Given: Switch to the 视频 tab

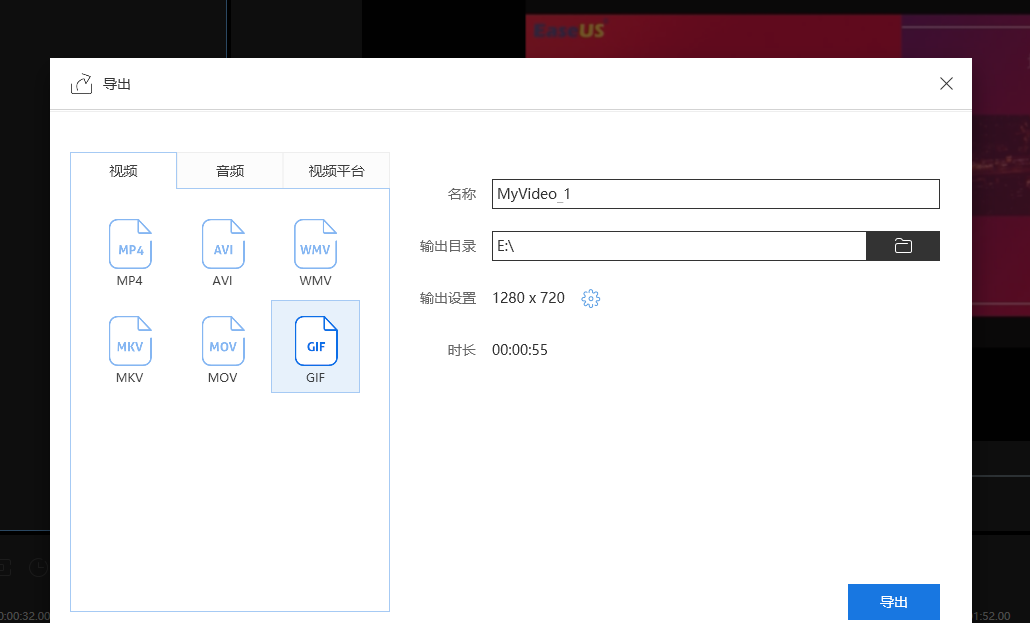Looking at the screenshot, I should (x=123, y=171).
